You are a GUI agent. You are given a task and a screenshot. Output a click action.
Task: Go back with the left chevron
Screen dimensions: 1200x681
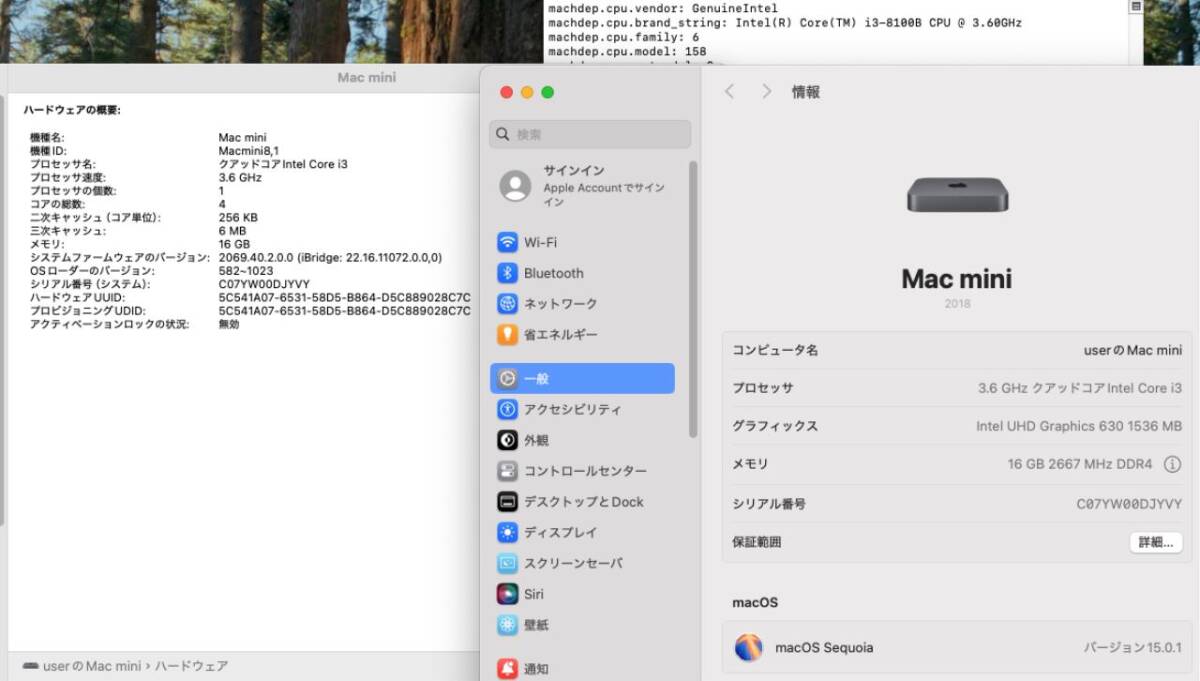click(x=729, y=91)
